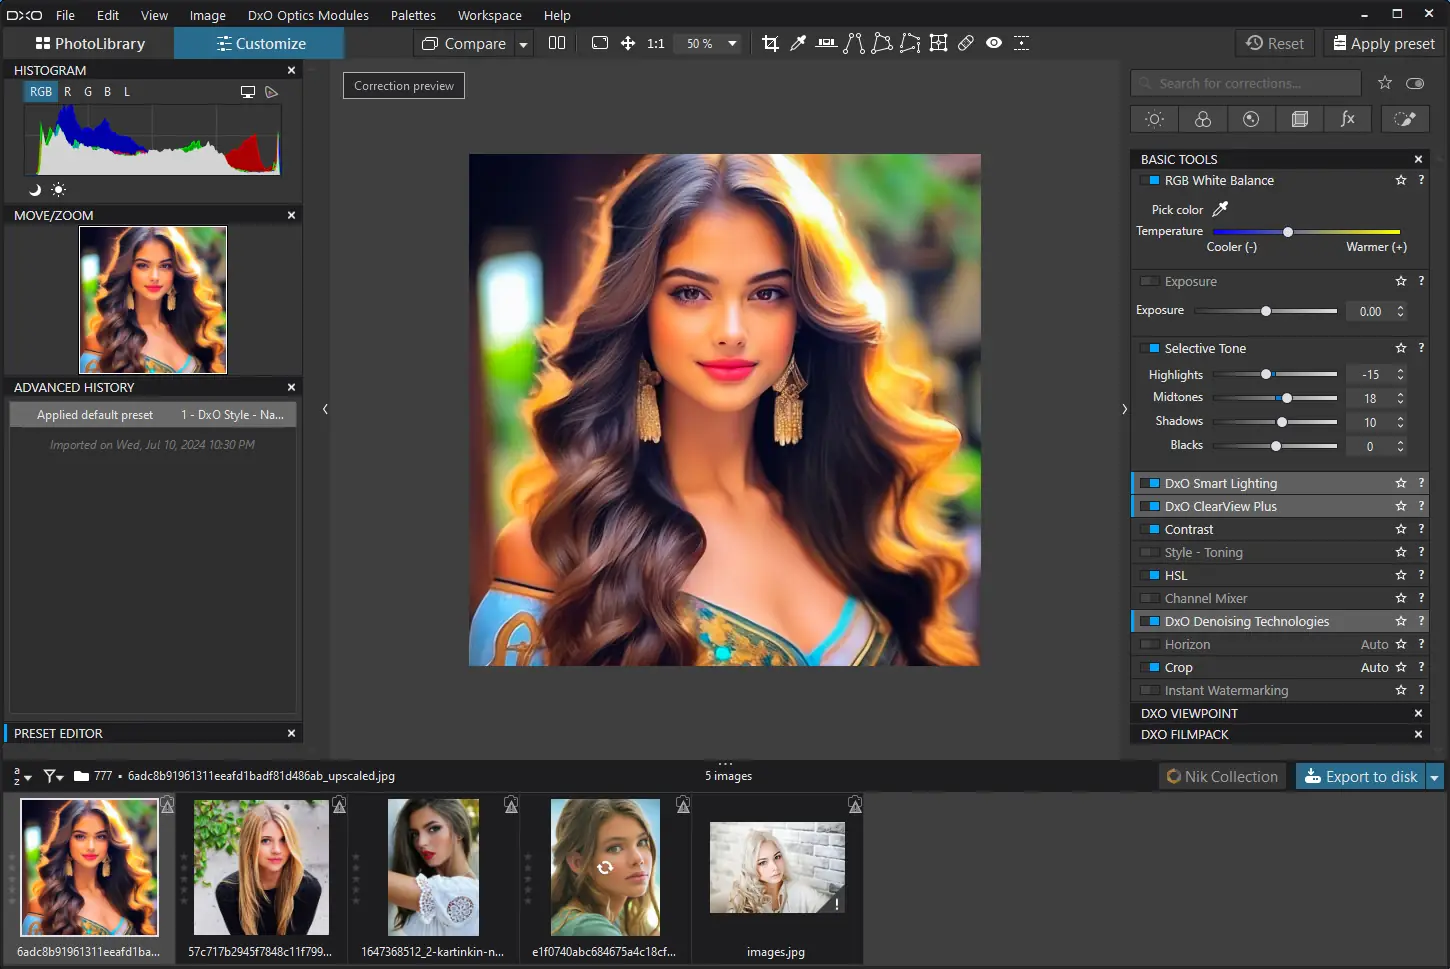
Task: Enable the Exposure correction checkbox
Action: point(1150,282)
